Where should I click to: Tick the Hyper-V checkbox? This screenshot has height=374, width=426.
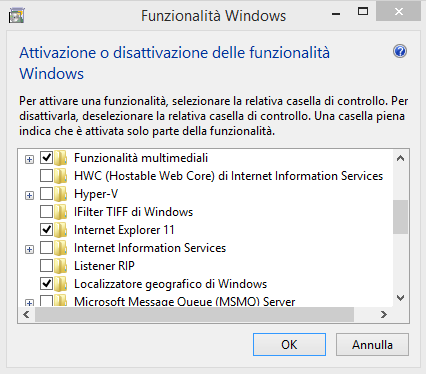[46, 193]
